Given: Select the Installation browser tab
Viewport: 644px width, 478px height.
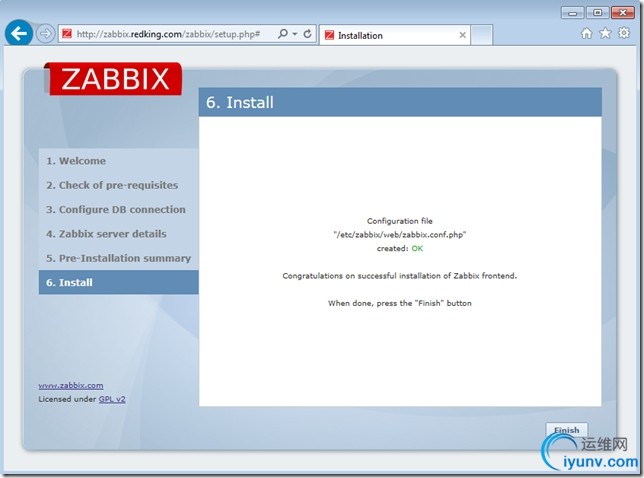Looking at the screenshot, I should 395,35.
